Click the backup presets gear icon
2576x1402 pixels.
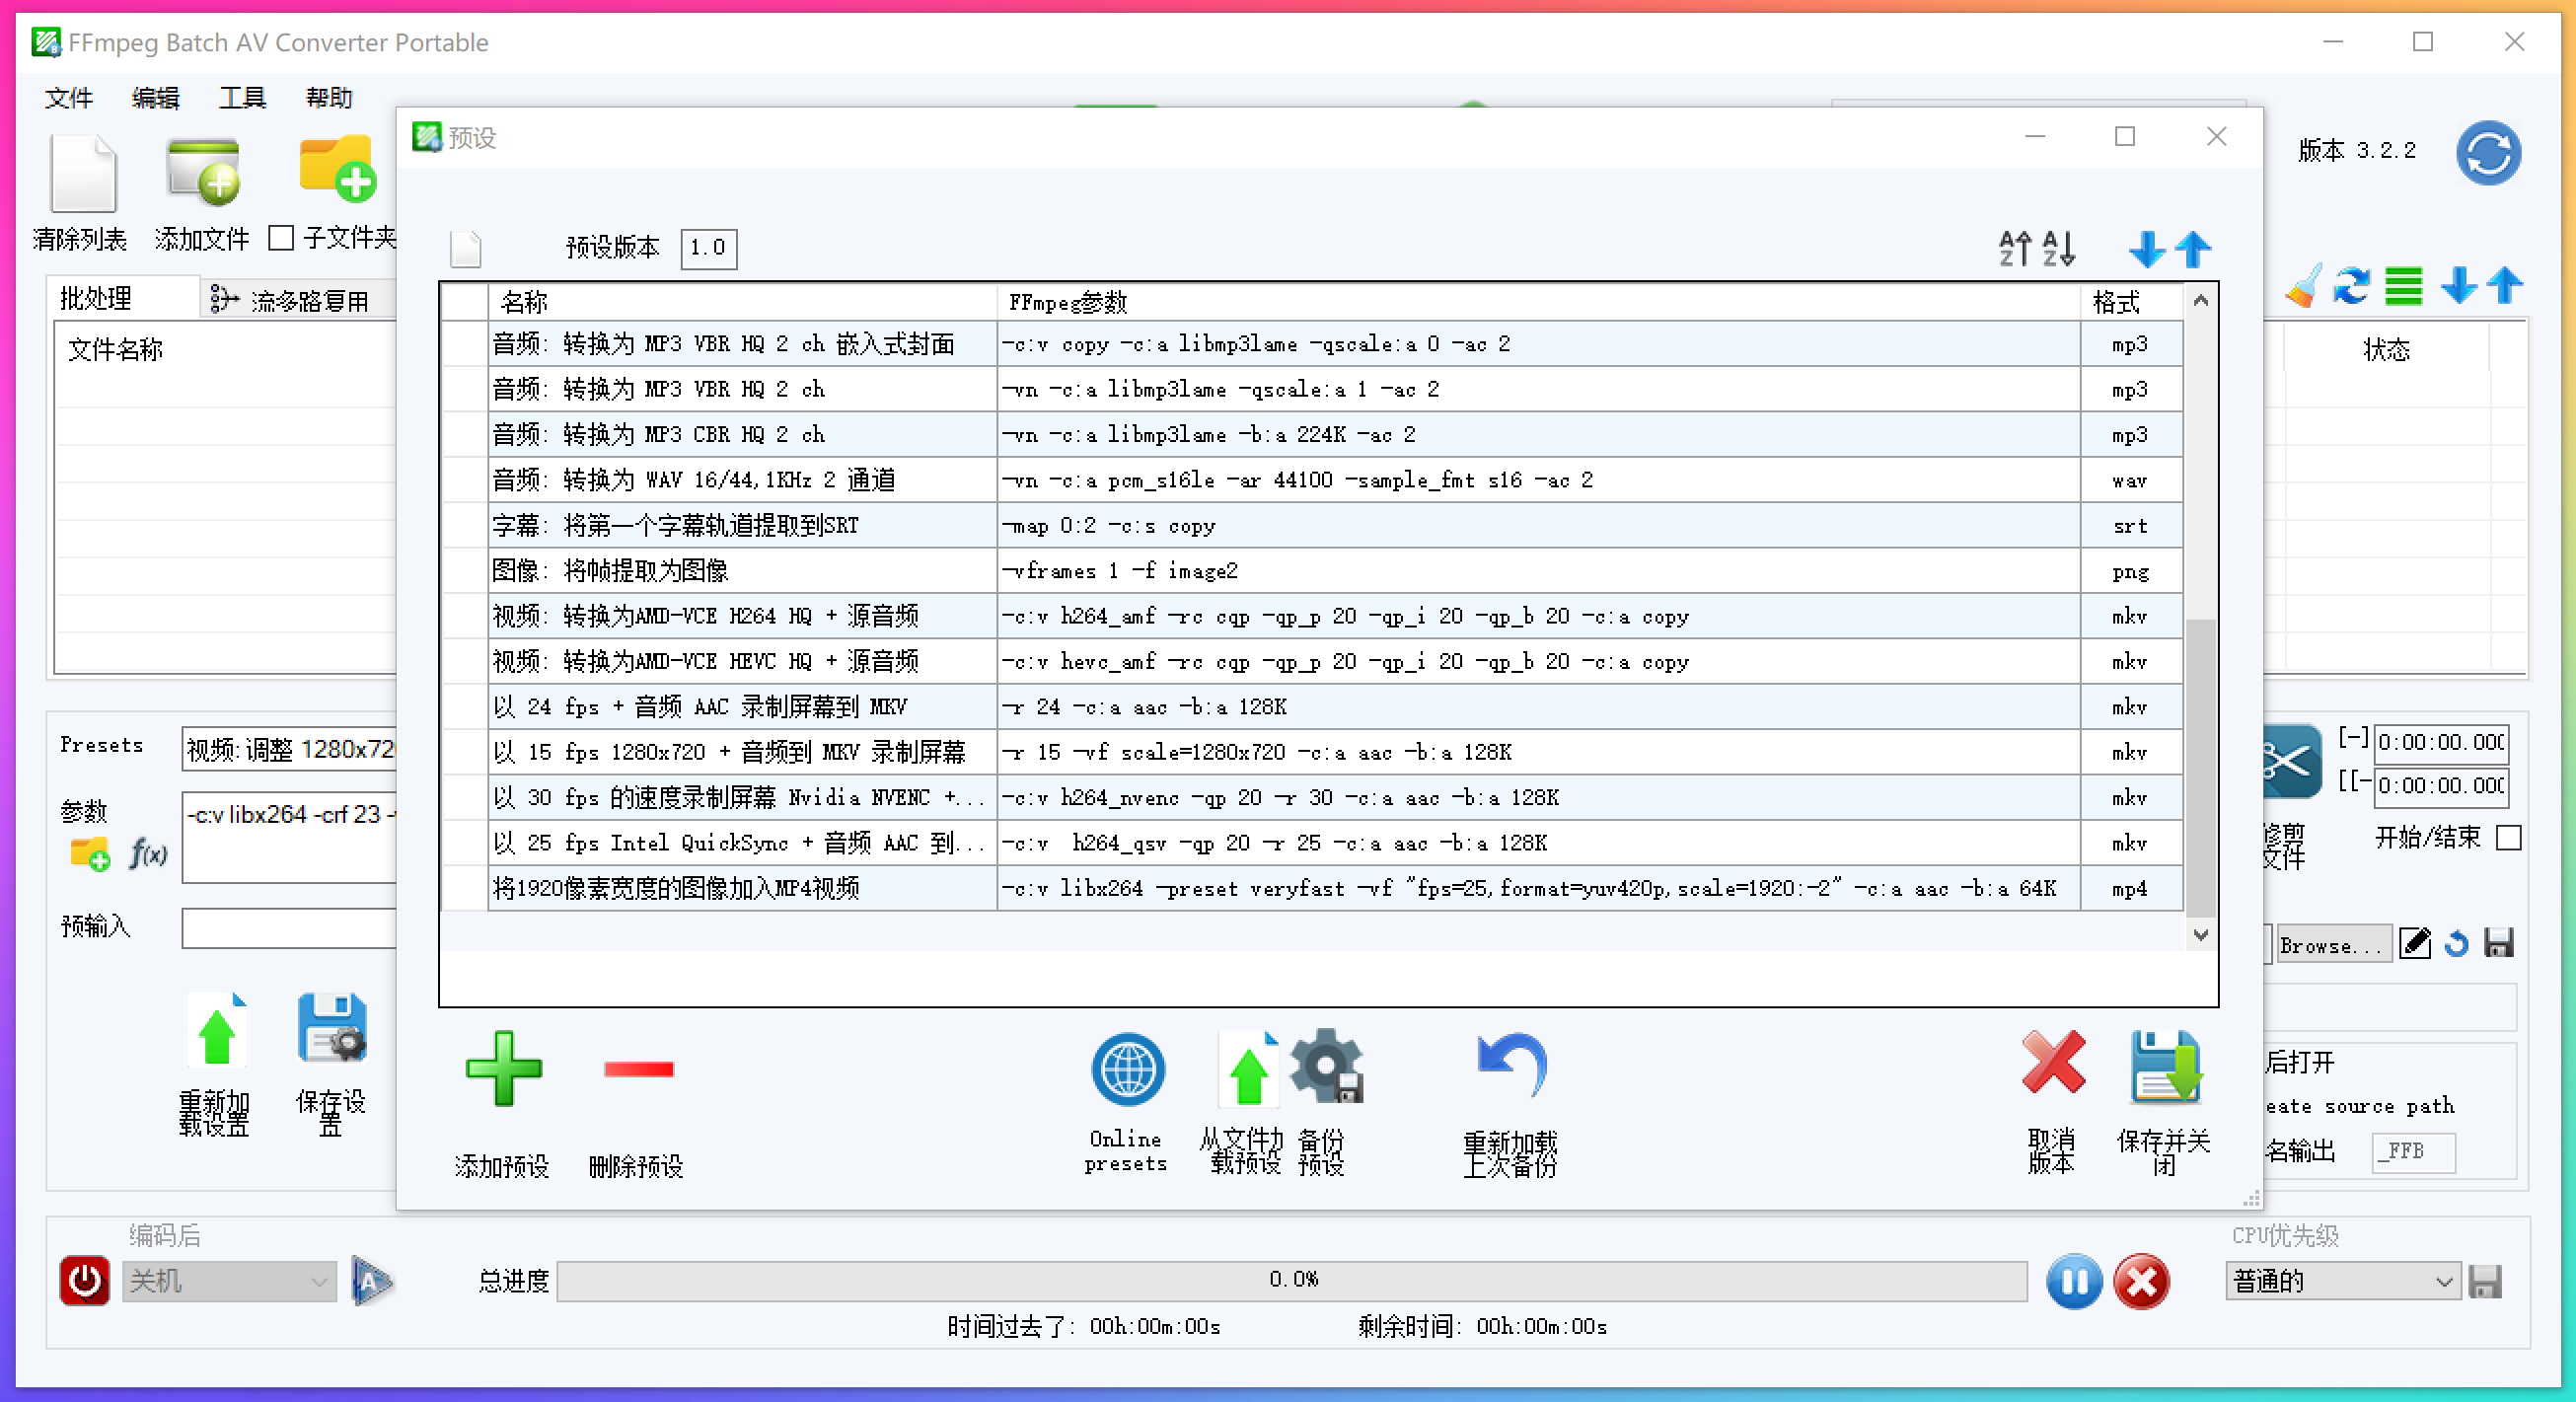click(x=1326, y=1067)
